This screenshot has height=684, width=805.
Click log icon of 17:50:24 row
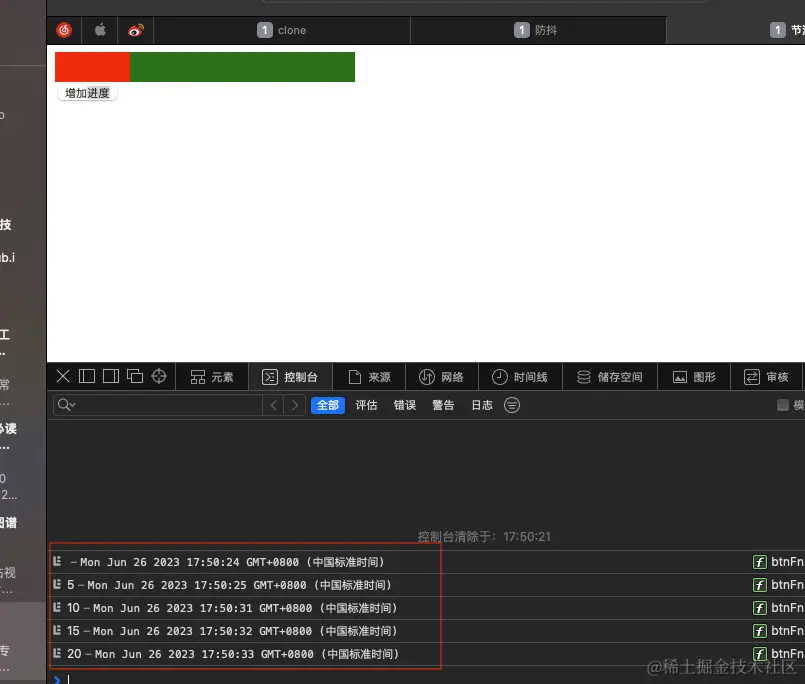pyautogui.click(x=57, y=561)
